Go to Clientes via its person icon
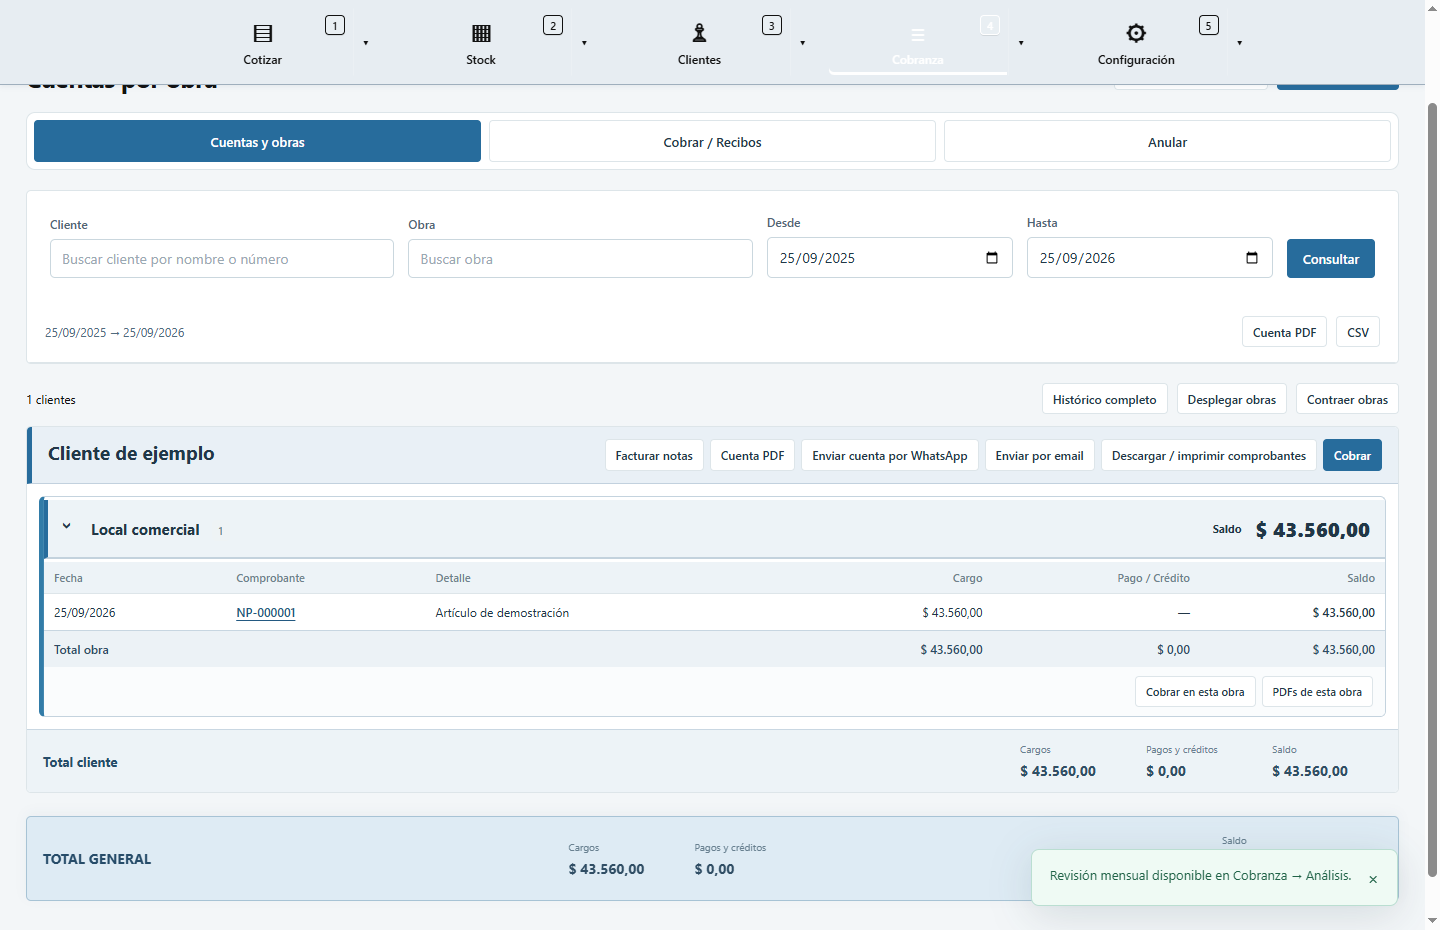Image resolution: width=1440 pixels, height=930 pixels. point(699,33)
